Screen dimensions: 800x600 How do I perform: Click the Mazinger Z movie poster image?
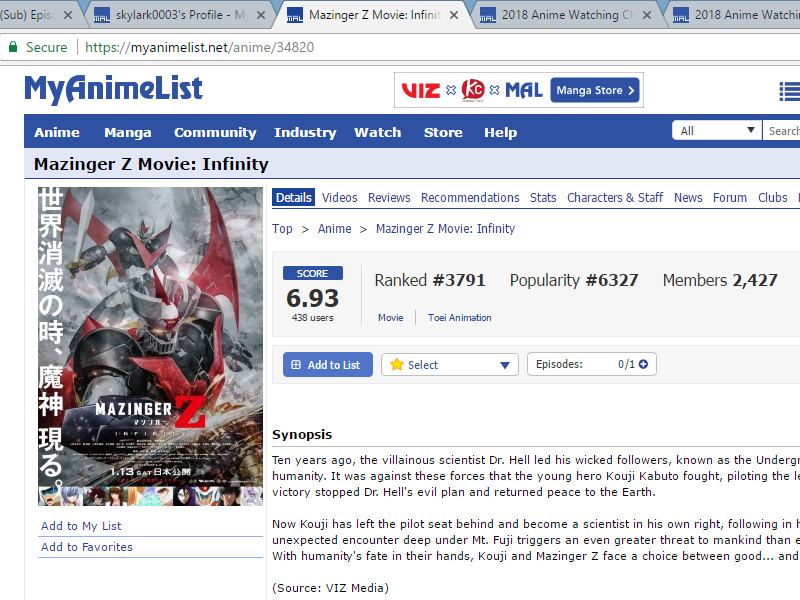pyautogui.click(x=136, y=346)
